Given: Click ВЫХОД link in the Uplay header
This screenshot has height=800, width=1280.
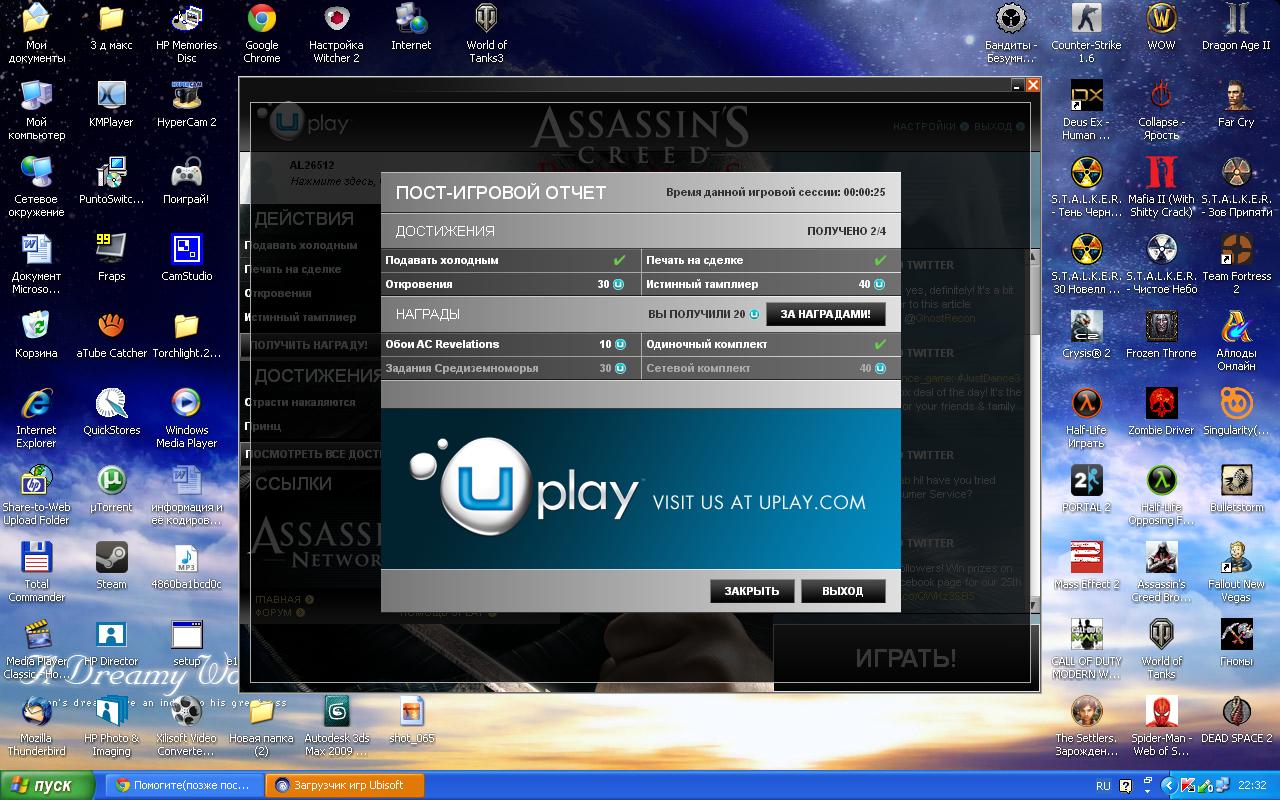Looking at the screenshot, I should pyautogui.click(x=999, y=127).
